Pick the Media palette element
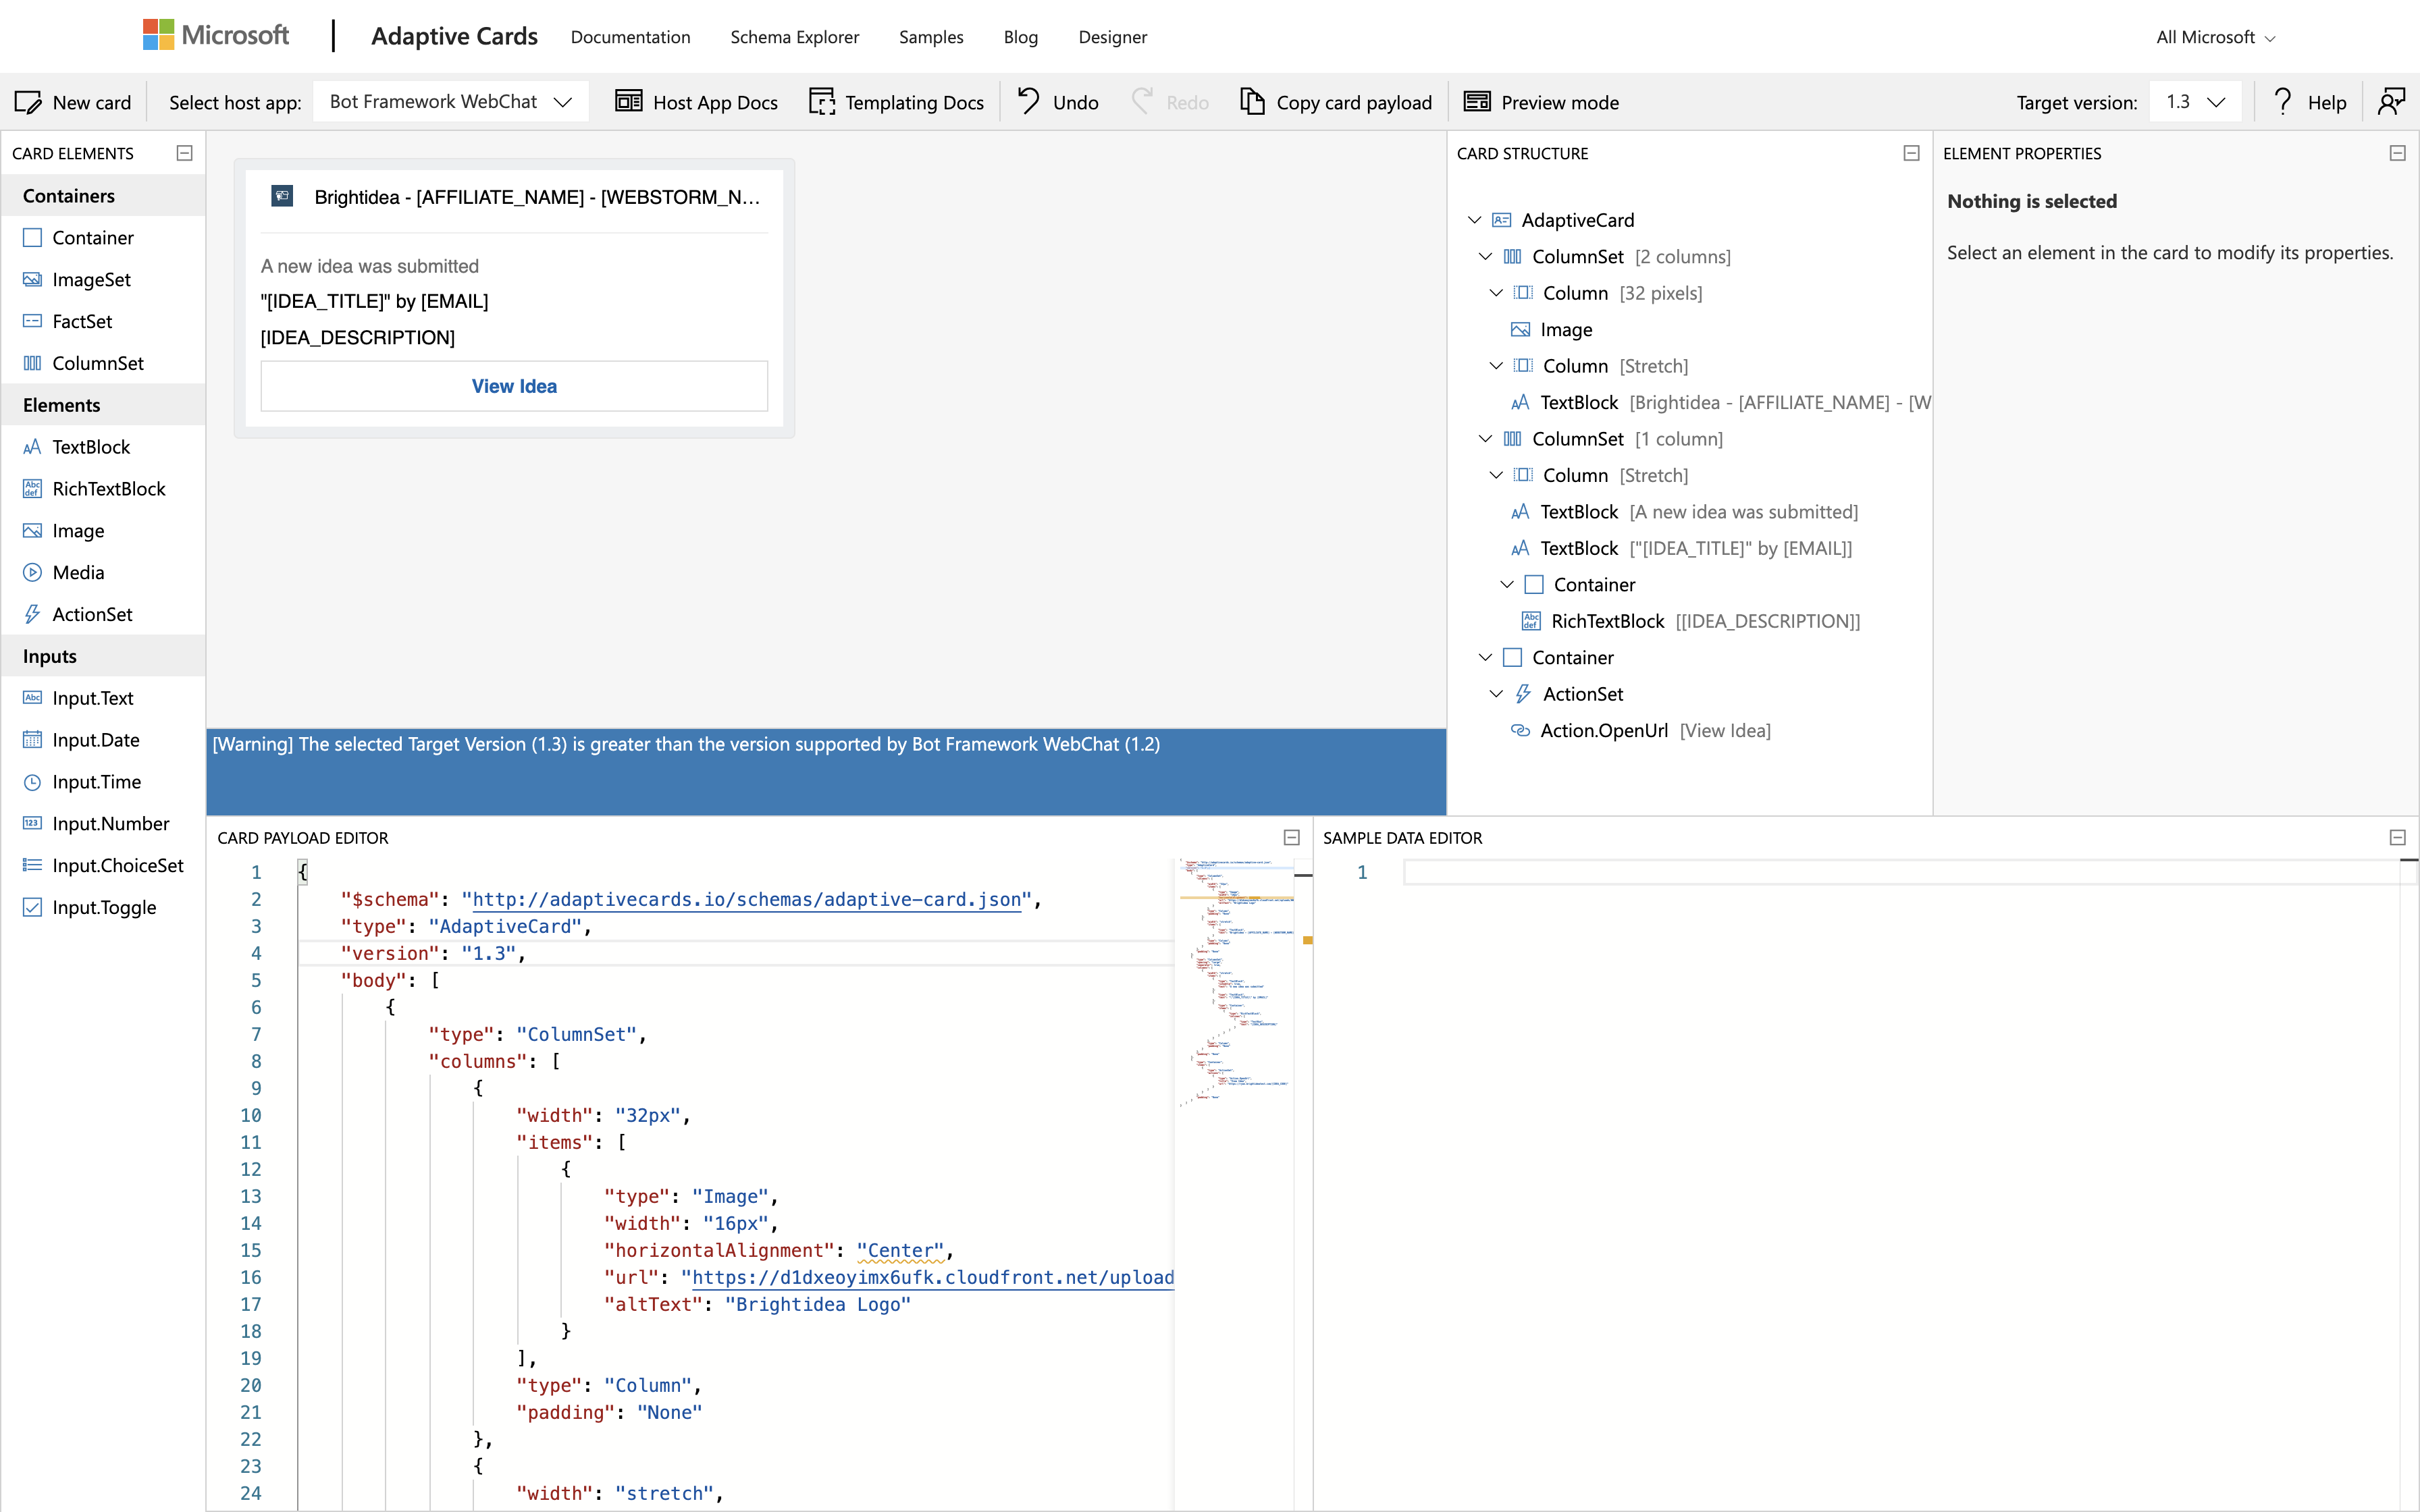2420x1512 pixels. pos(102,573)
